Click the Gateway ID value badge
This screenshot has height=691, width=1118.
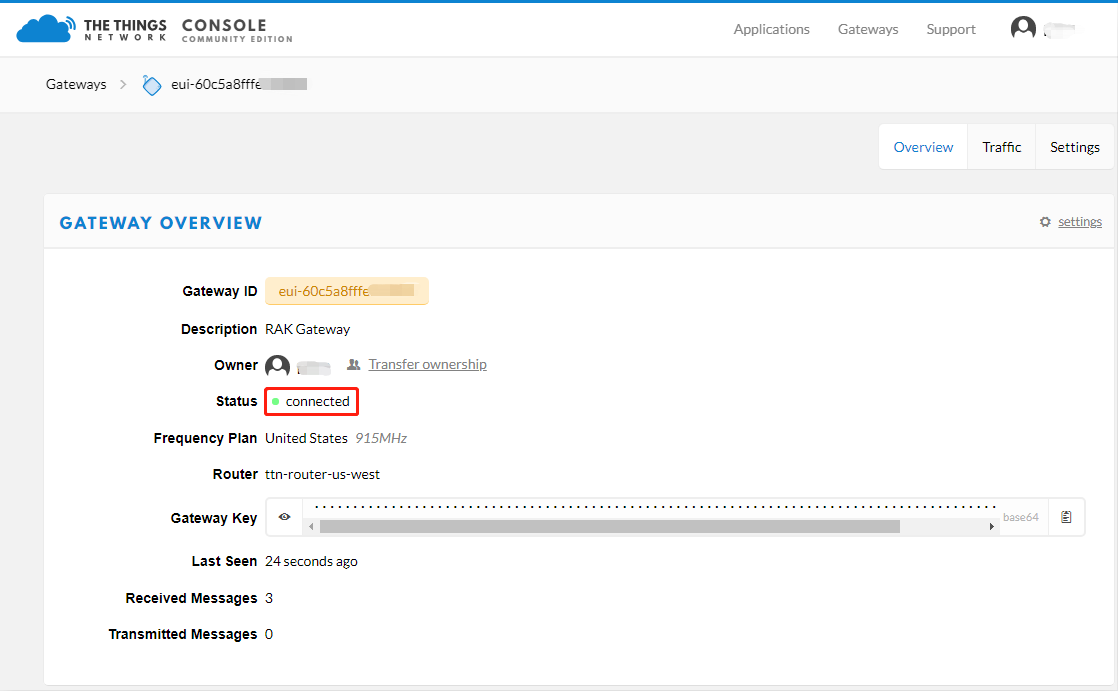point(347,291)
